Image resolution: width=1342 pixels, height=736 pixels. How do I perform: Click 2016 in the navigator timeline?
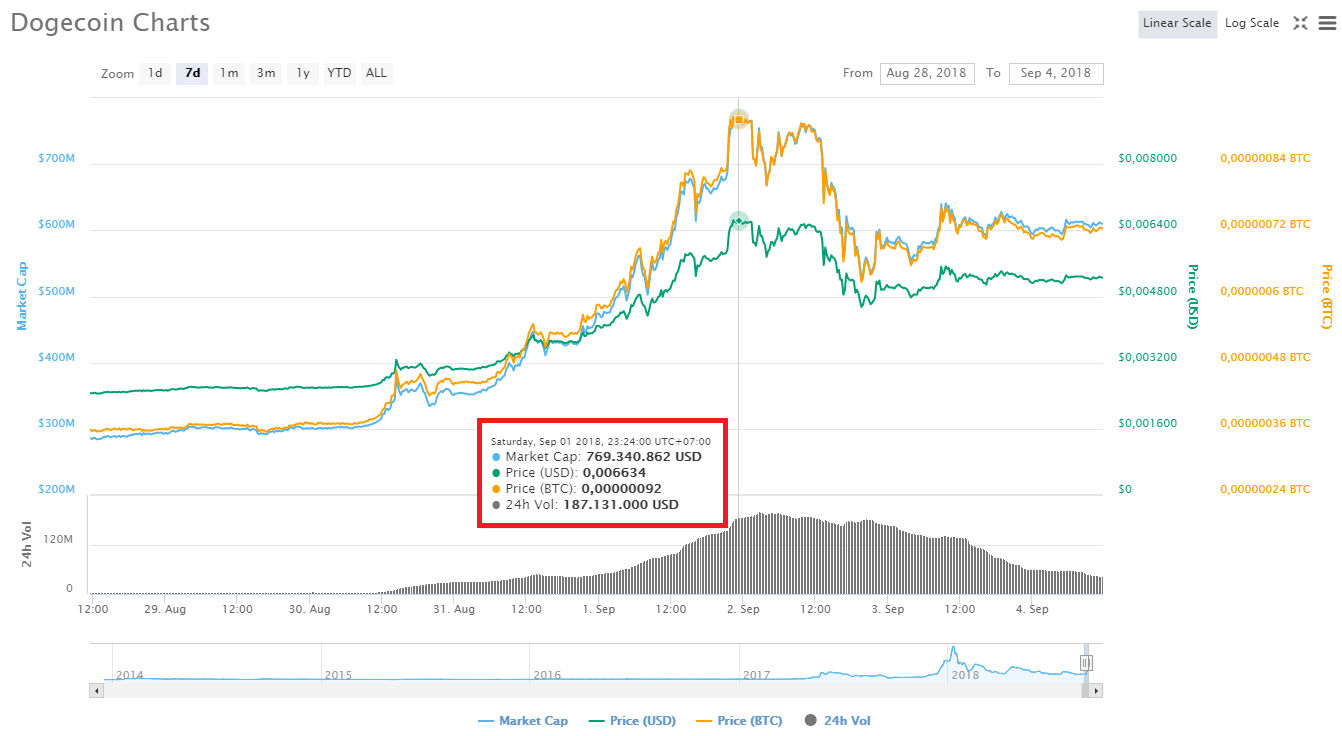point(547,675)
